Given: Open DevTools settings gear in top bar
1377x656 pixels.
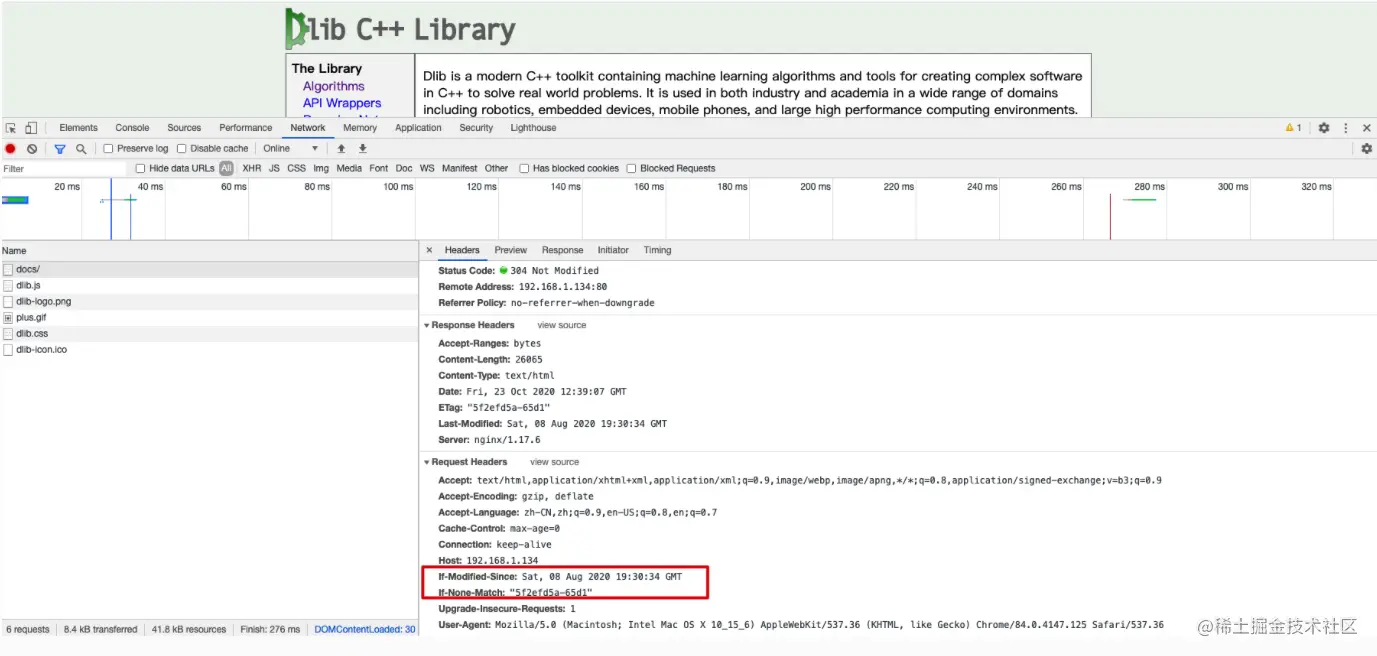Looking at the screenshot, I should coord(1324,128).
